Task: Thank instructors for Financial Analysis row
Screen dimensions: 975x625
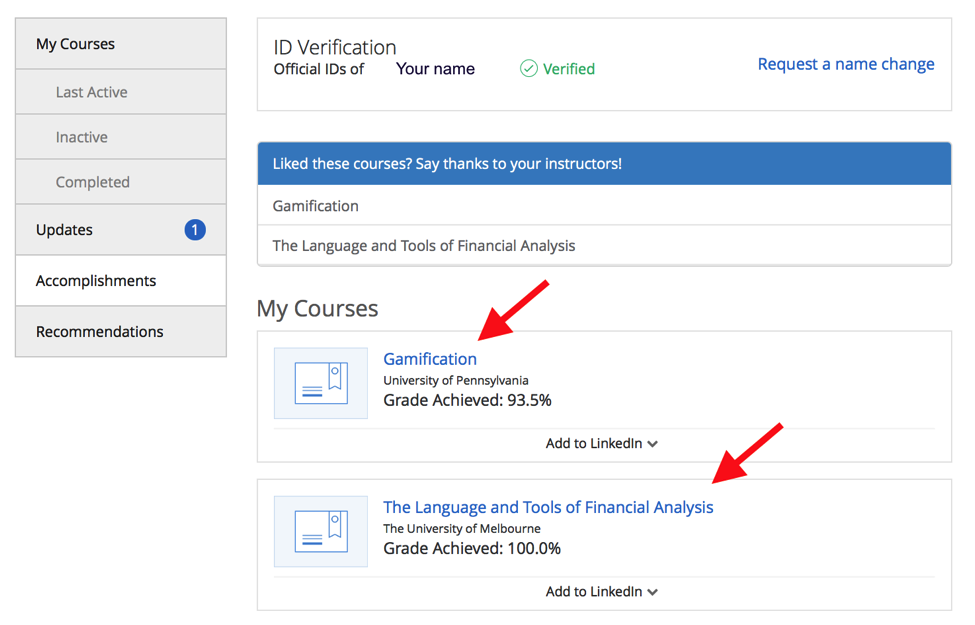Action: coord(424,246)
